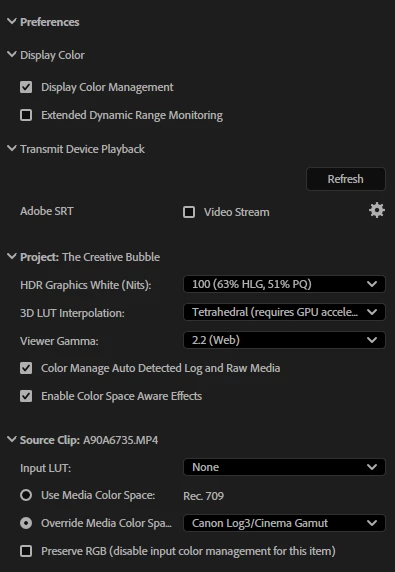Collapse the Preferences section
The image size is (395, 572).
click(12, 22)
